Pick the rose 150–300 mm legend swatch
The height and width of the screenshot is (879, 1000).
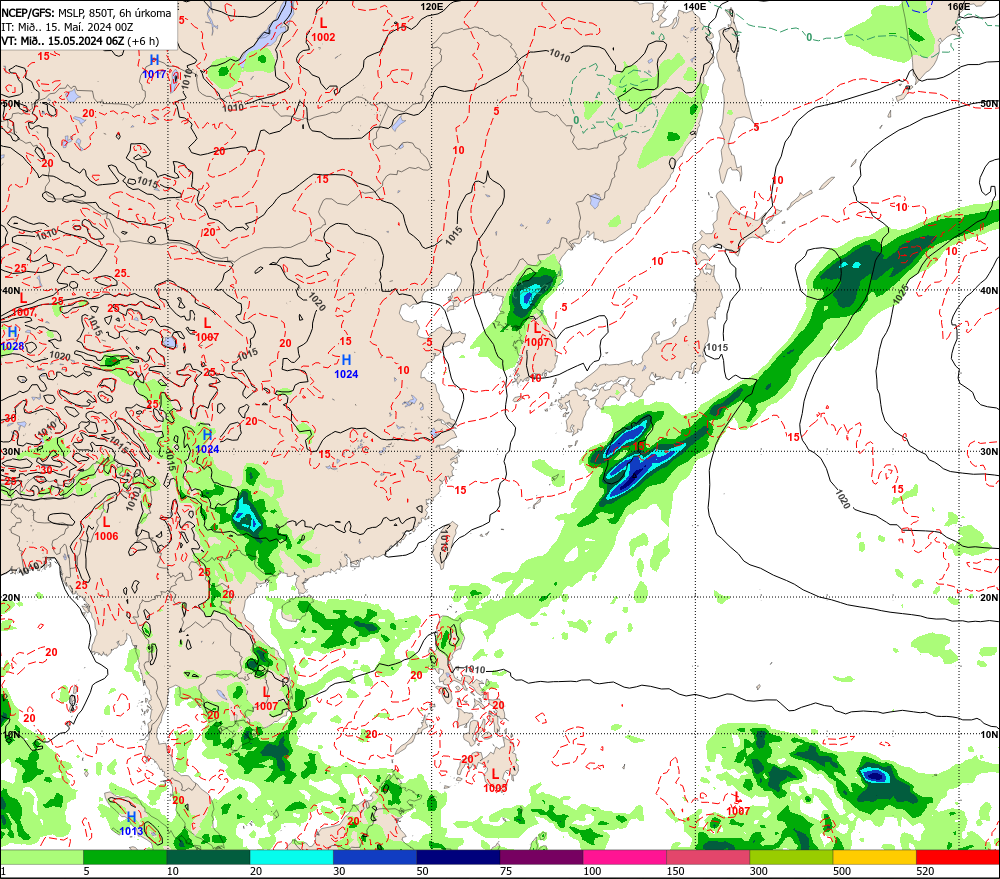coord(708,857)
